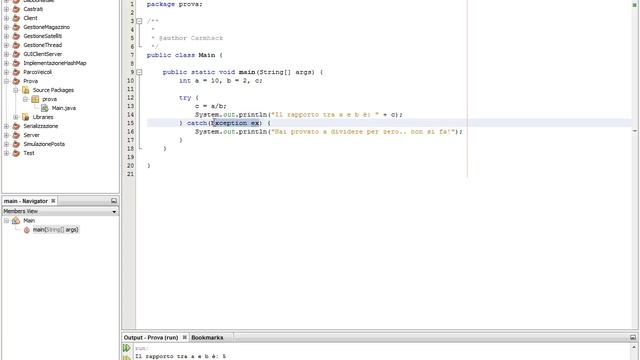Expand the Serializzazione project node

[7, 126]
